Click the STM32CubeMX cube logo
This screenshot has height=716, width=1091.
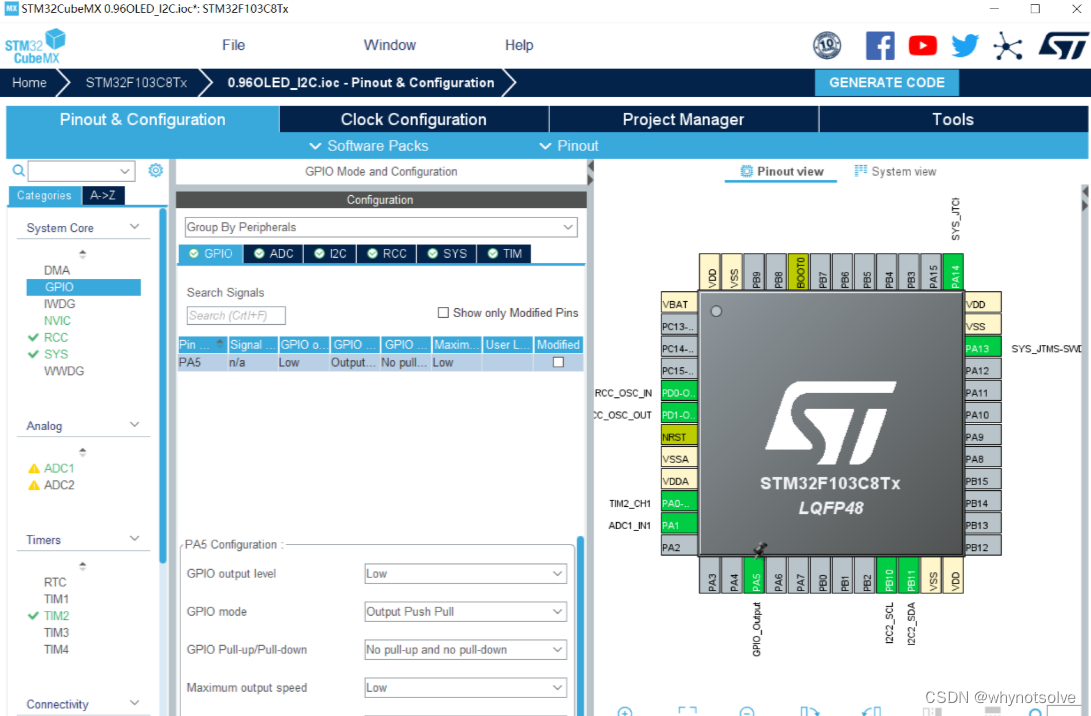coord(35,46)
